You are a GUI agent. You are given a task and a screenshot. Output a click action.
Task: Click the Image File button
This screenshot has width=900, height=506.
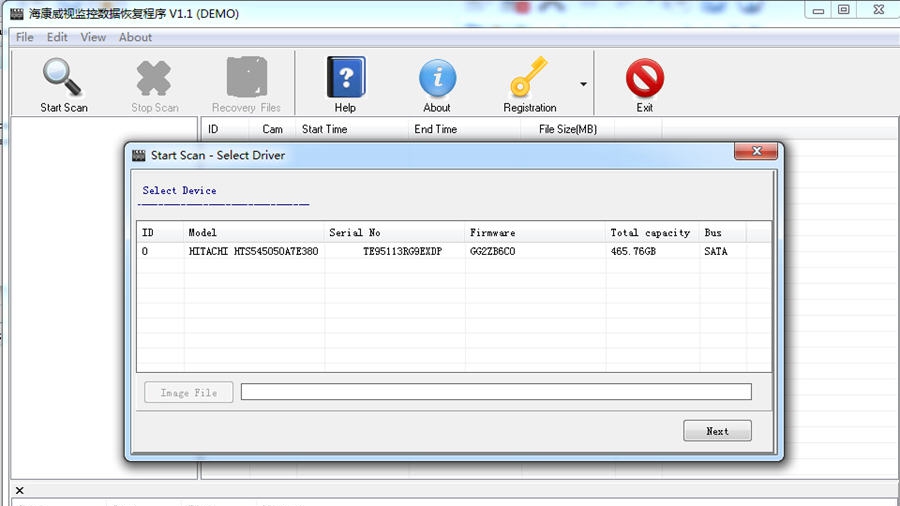188,393
